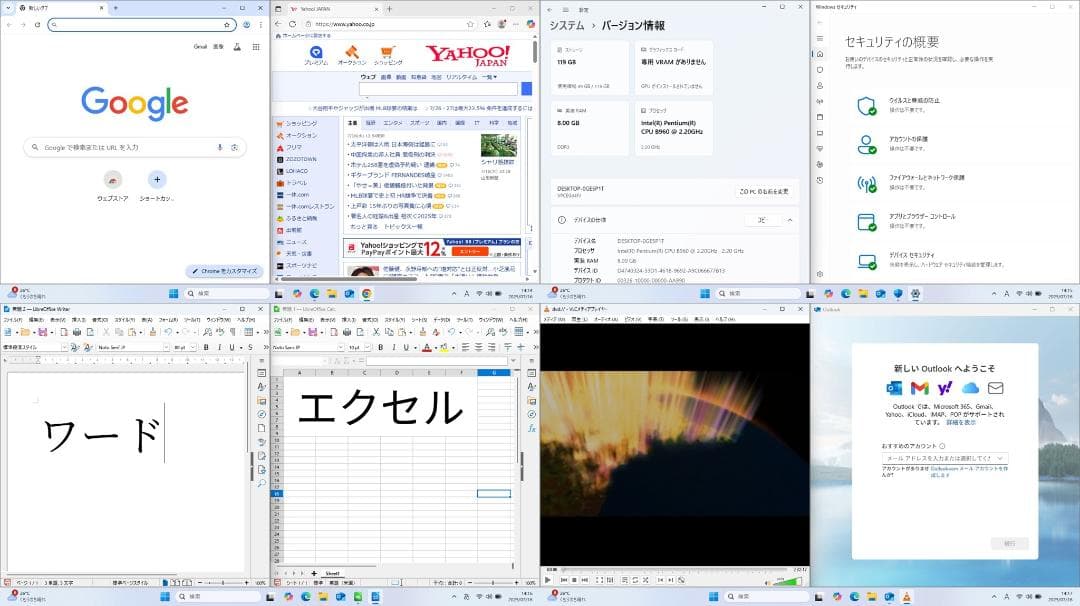Click the Google search field on new tab
Image resolution: width=1080 pixels, height=606 pixels.
point(134,146)
